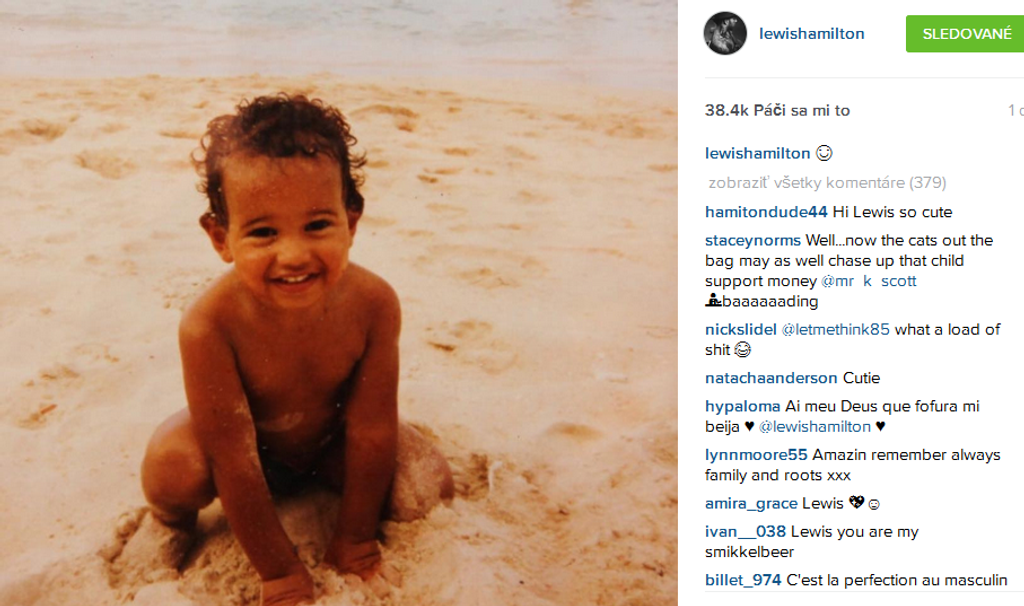This screenshot has width=1024, height=606.
Task: Open ivan__038 profile link
Action: pos(745,532)
